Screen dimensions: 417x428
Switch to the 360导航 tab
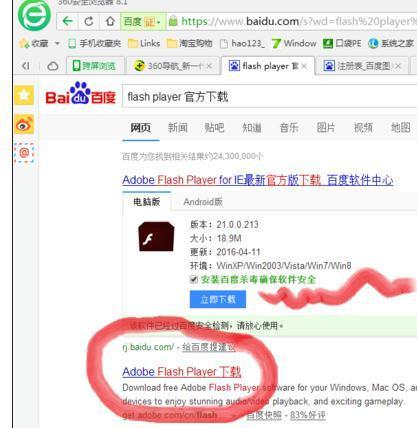[173, 66]
